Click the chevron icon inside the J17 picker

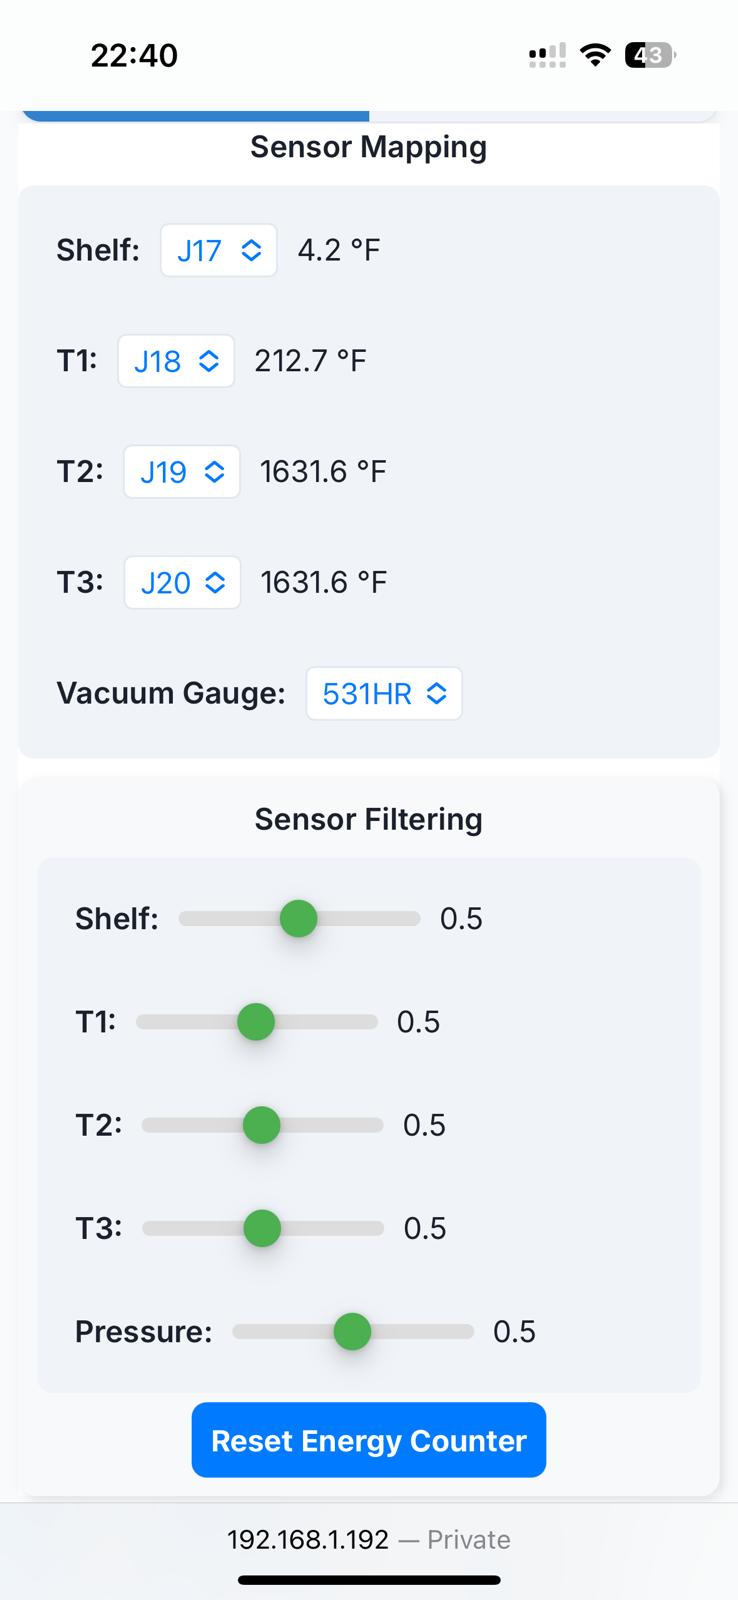tap(249, 250)
